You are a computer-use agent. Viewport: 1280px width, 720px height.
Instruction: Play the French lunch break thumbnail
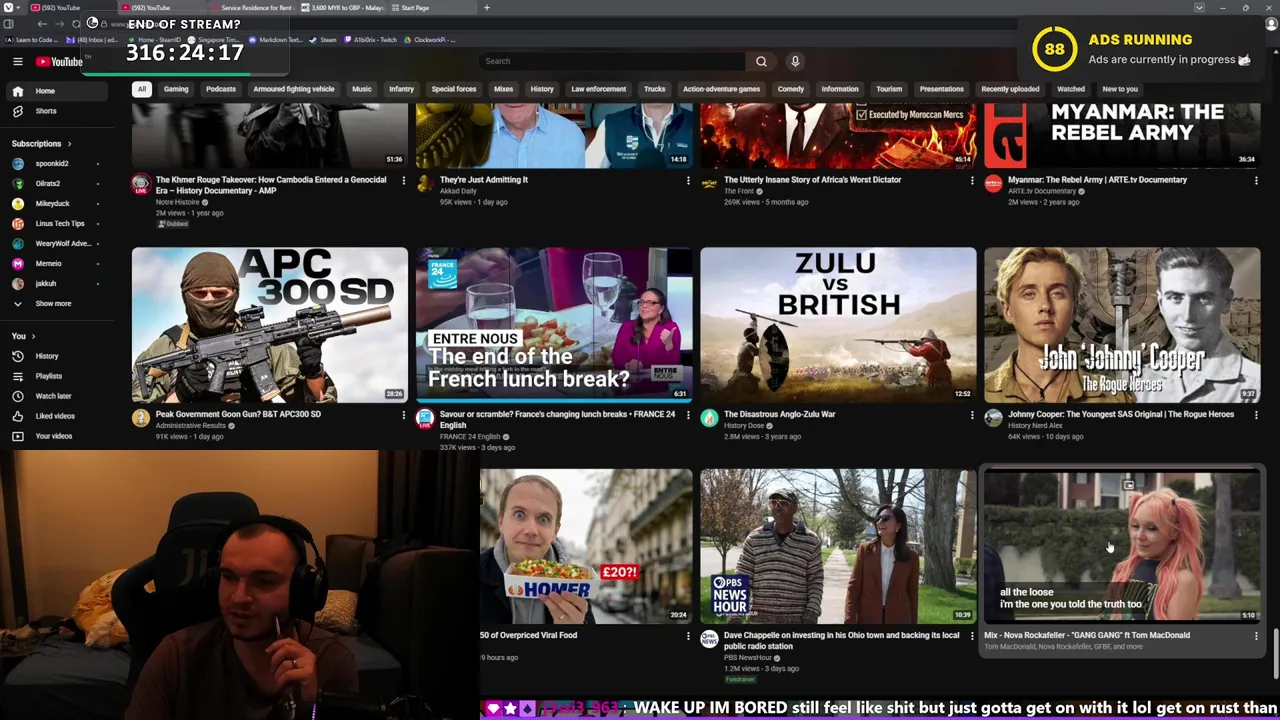[554, 325]
